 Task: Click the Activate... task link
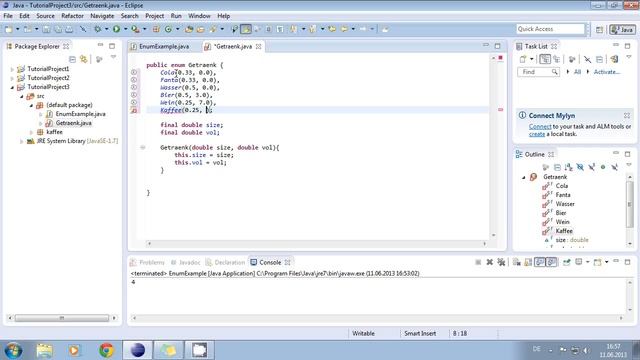coord(607,72)
